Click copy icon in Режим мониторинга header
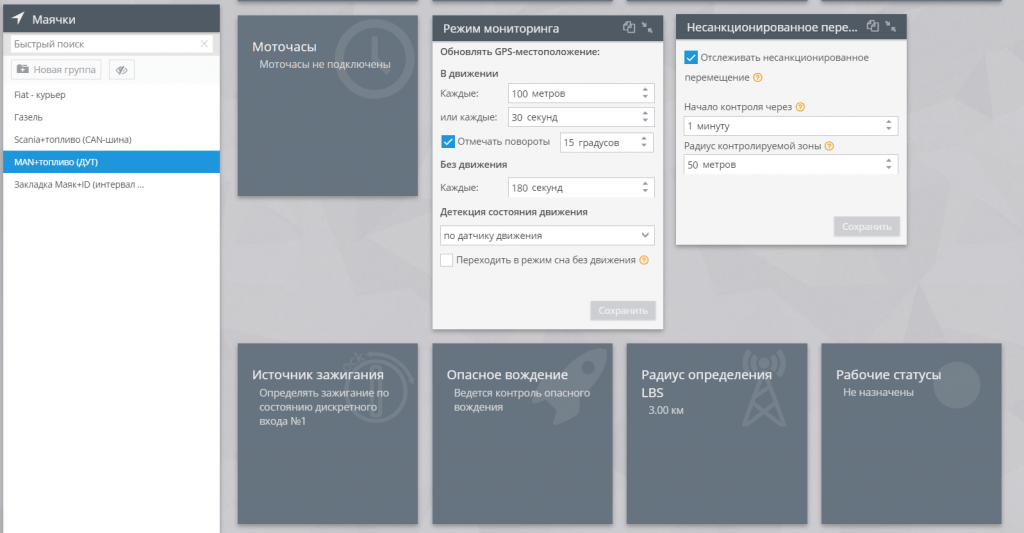 [628, 28]
